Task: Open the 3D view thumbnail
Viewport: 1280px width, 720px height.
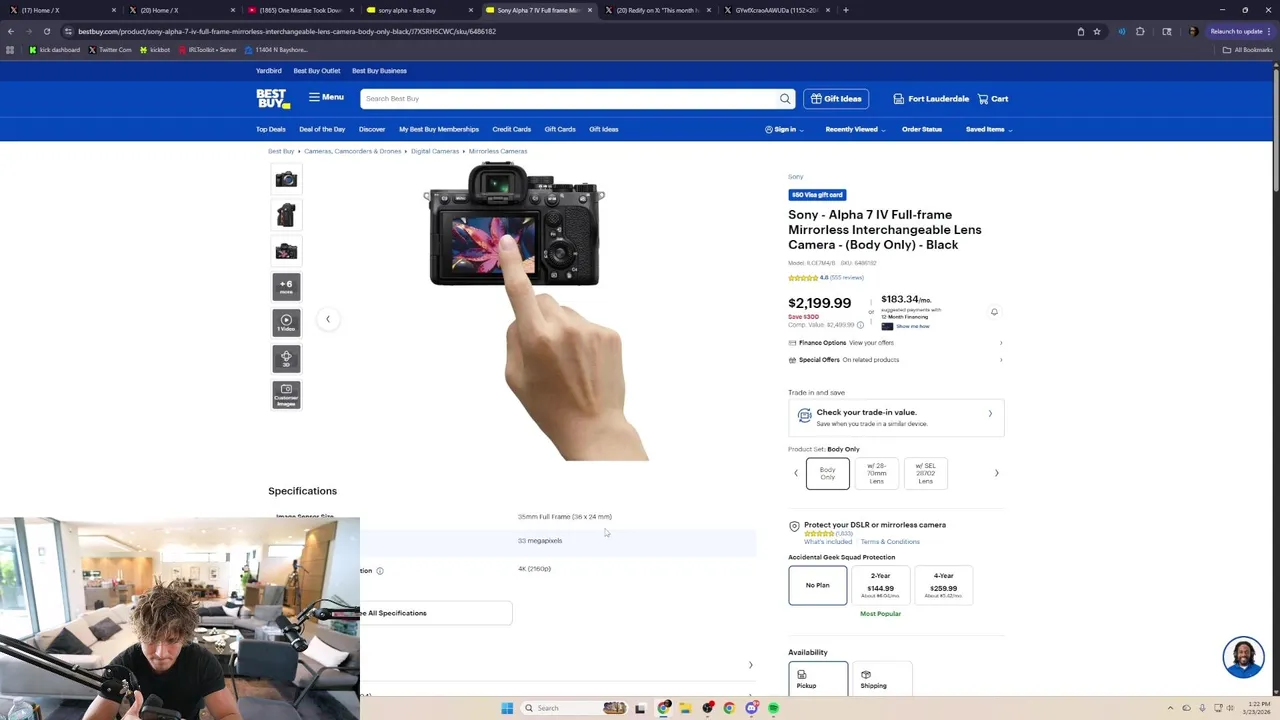Action: tap(286, 359)
